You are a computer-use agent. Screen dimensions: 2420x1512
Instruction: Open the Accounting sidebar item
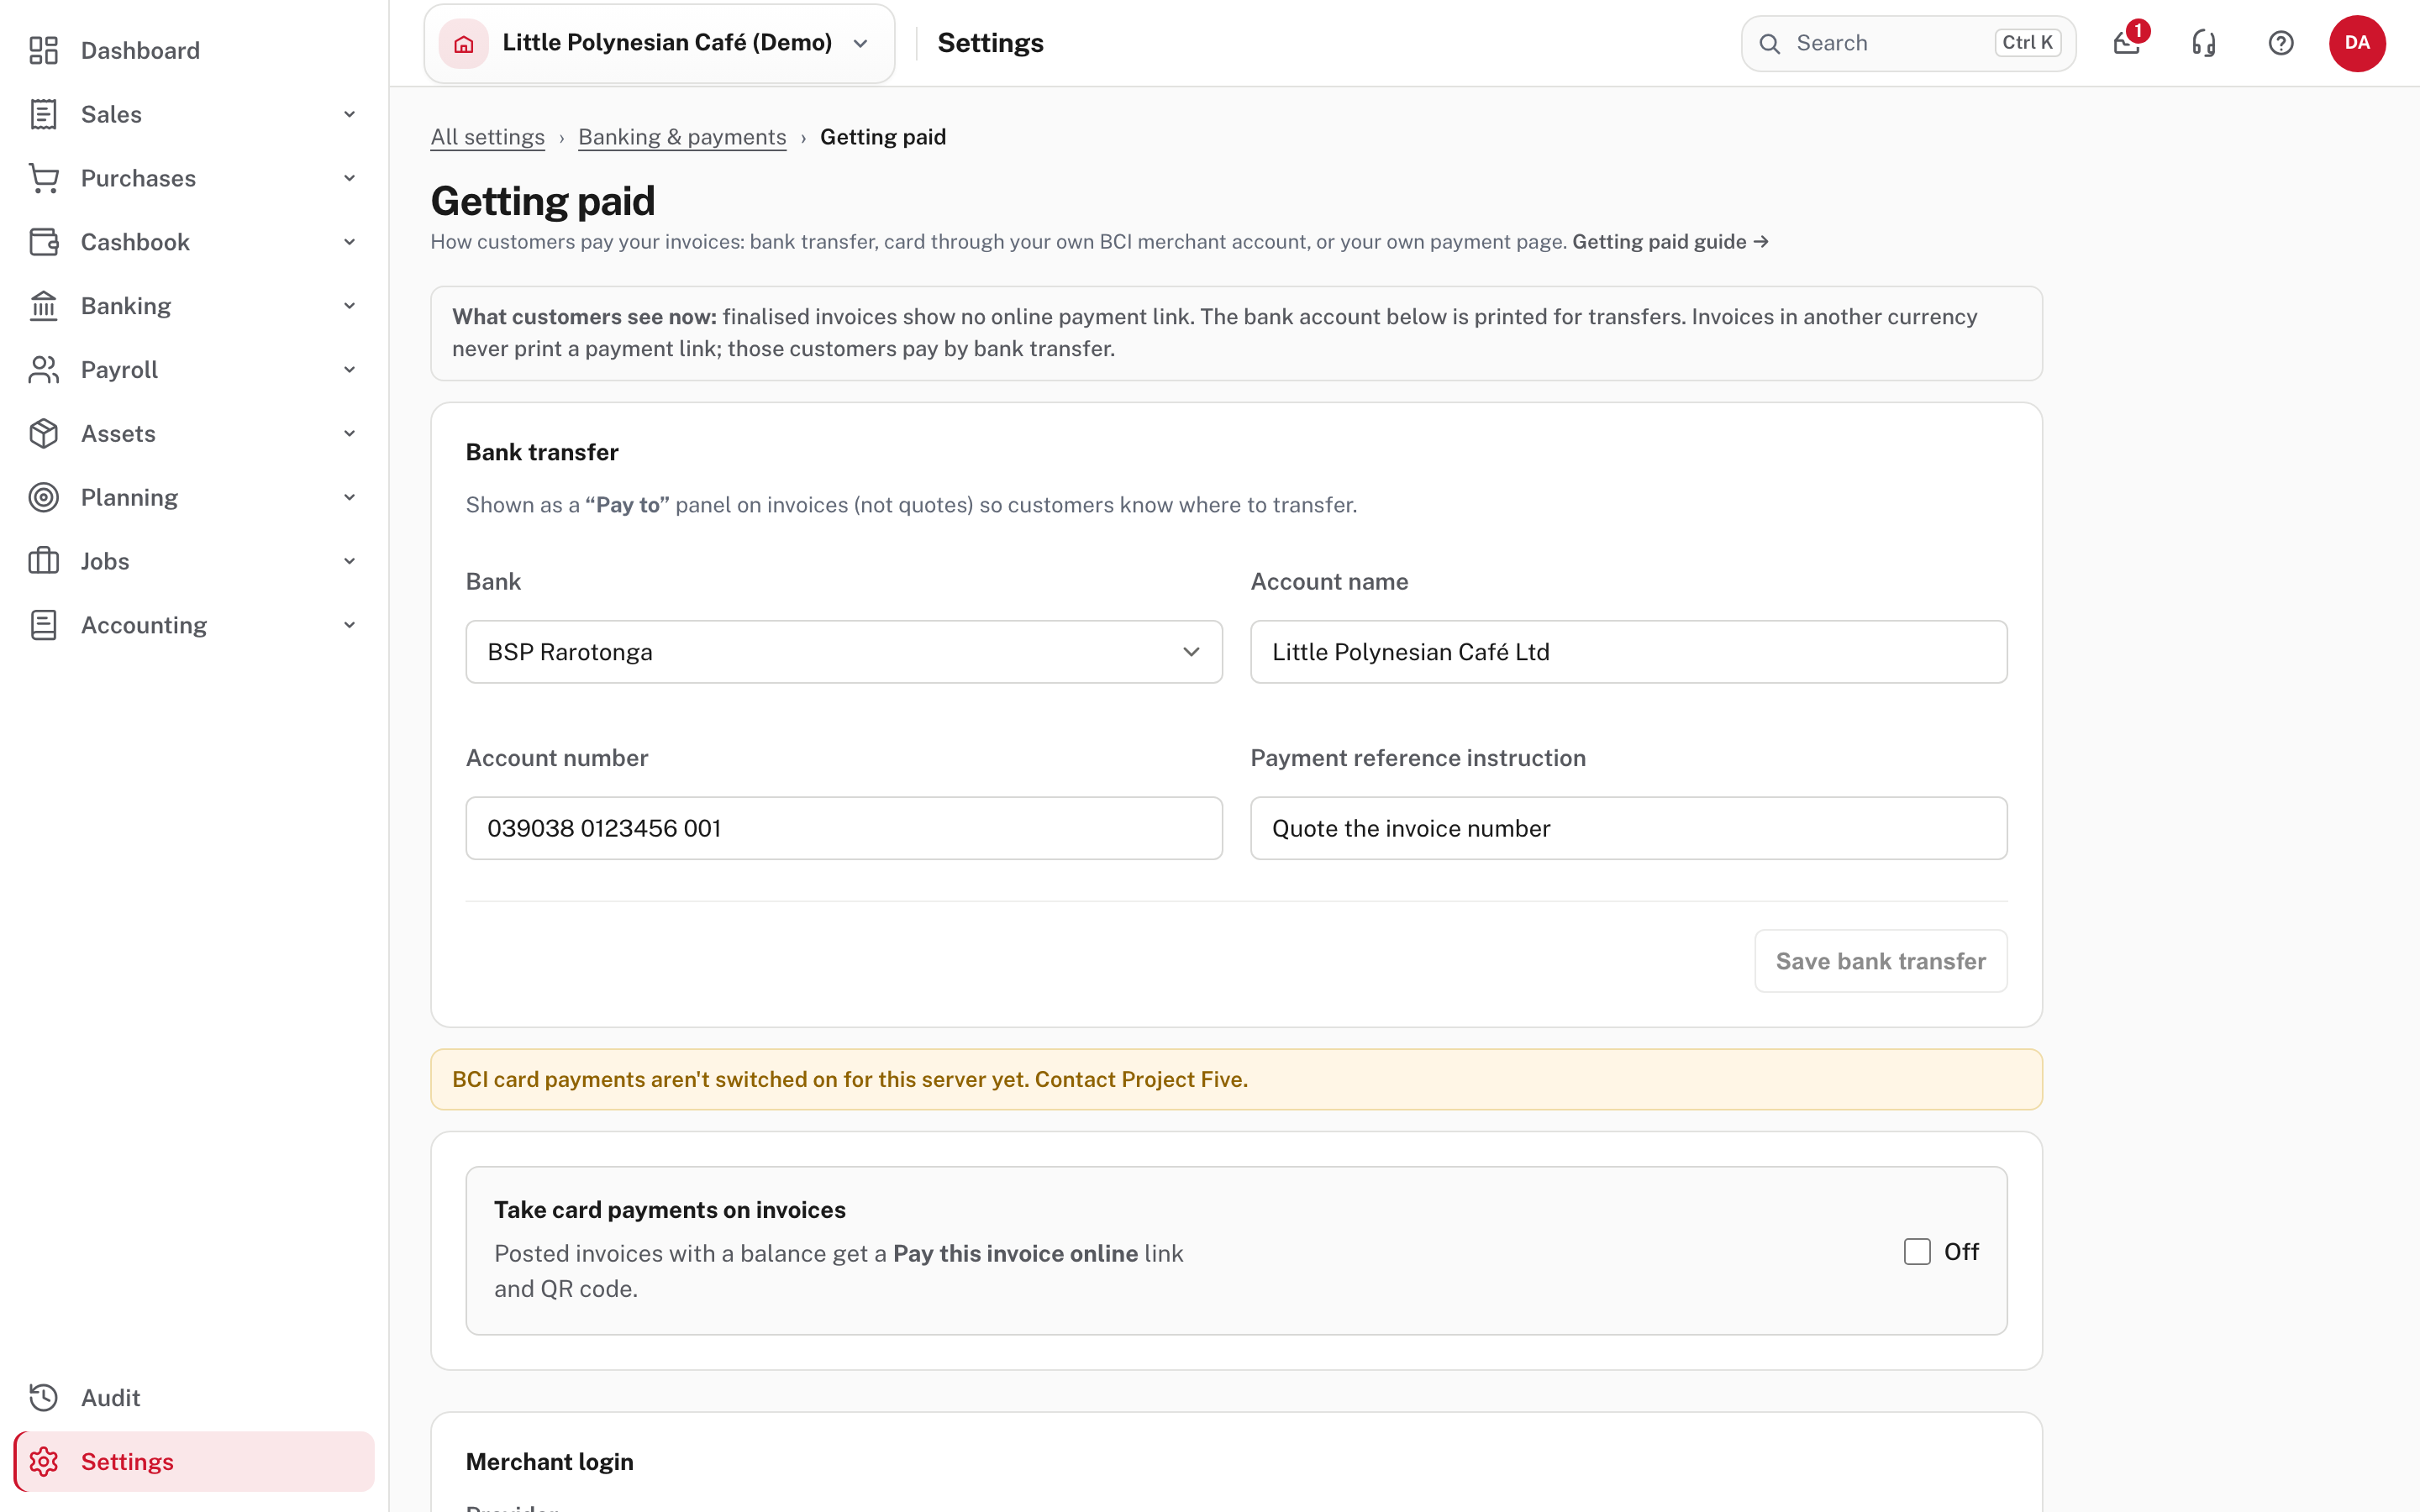pos(194,625)
